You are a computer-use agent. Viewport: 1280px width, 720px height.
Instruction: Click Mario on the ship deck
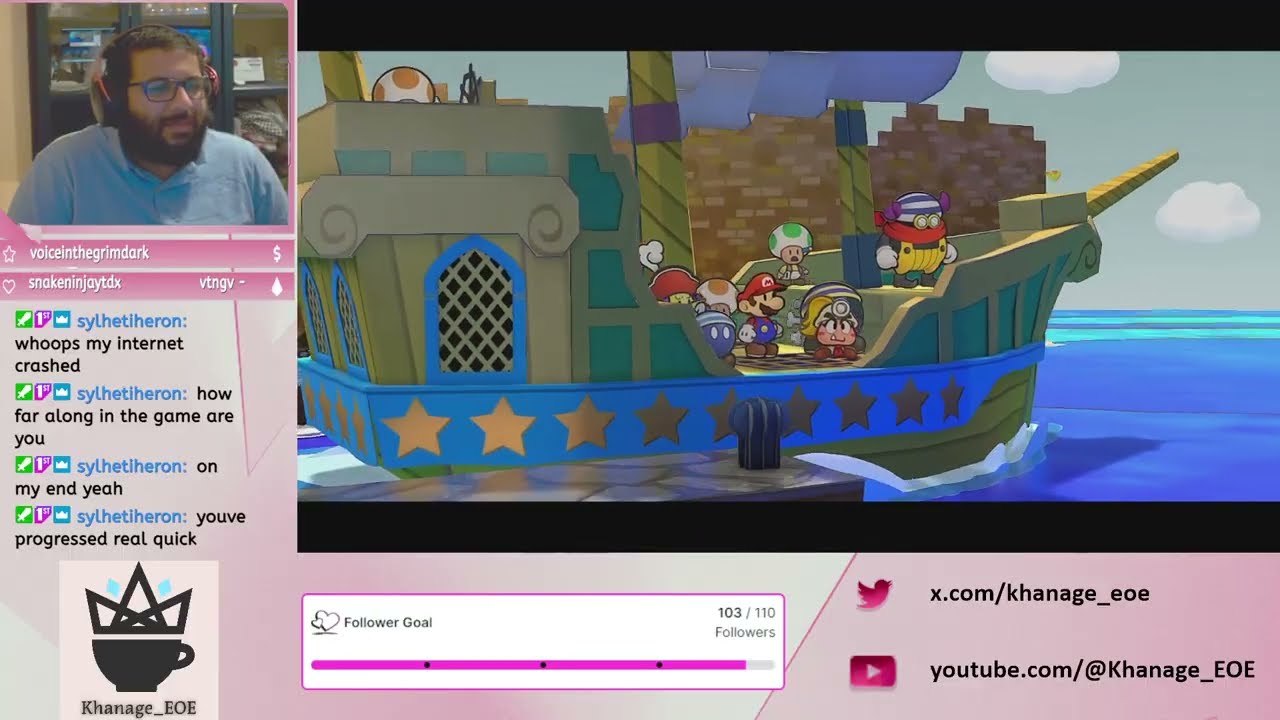pos(762,314)
